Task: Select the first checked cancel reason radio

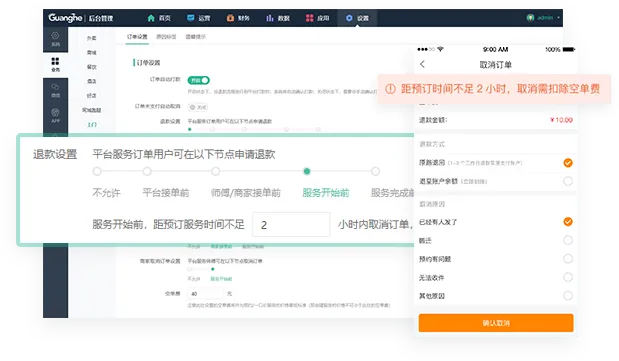Action: pos(568,222)
